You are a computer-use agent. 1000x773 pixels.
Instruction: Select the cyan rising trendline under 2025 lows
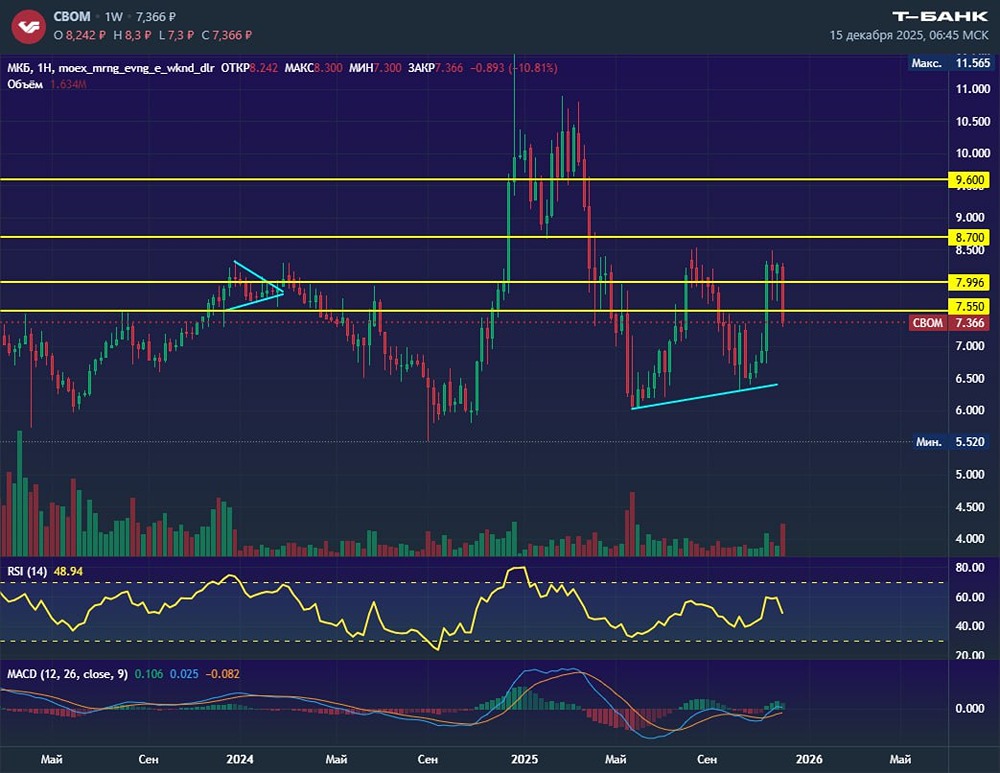pos(704,396)
